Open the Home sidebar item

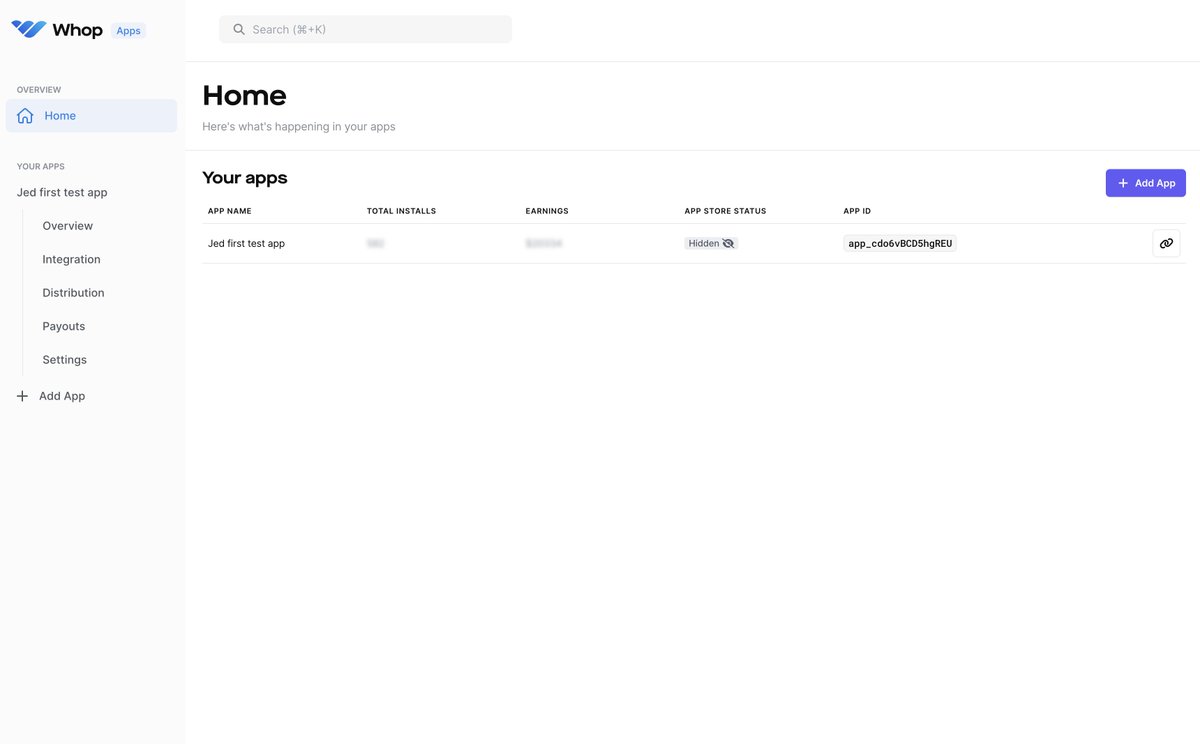pos(91,116)
